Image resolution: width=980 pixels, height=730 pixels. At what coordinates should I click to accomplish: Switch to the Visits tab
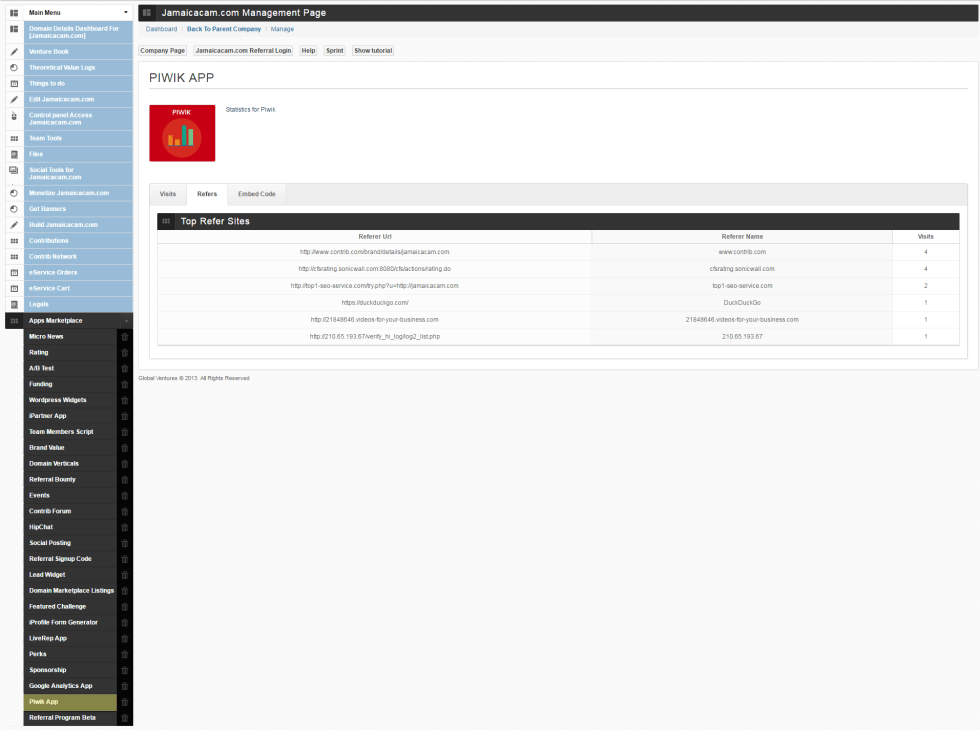click(168, 194)
